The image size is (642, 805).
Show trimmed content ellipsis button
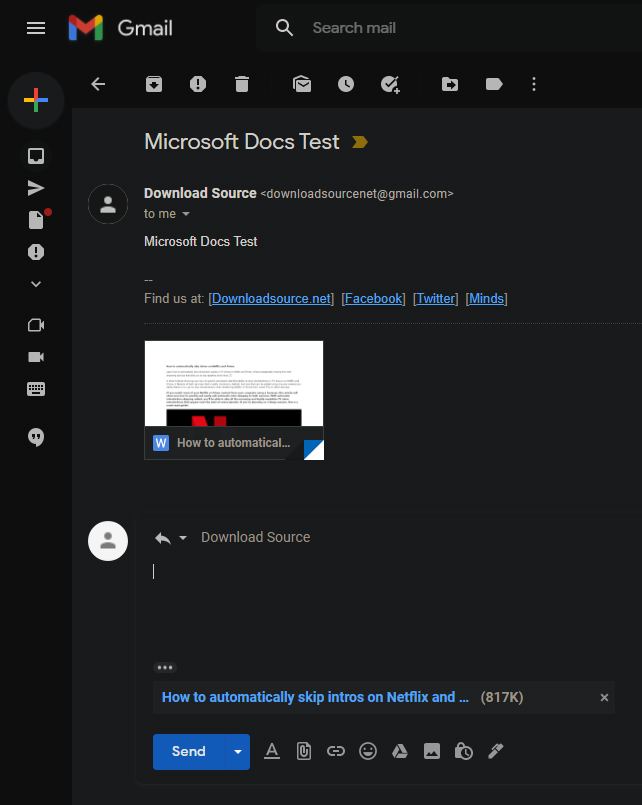[165, 667]
